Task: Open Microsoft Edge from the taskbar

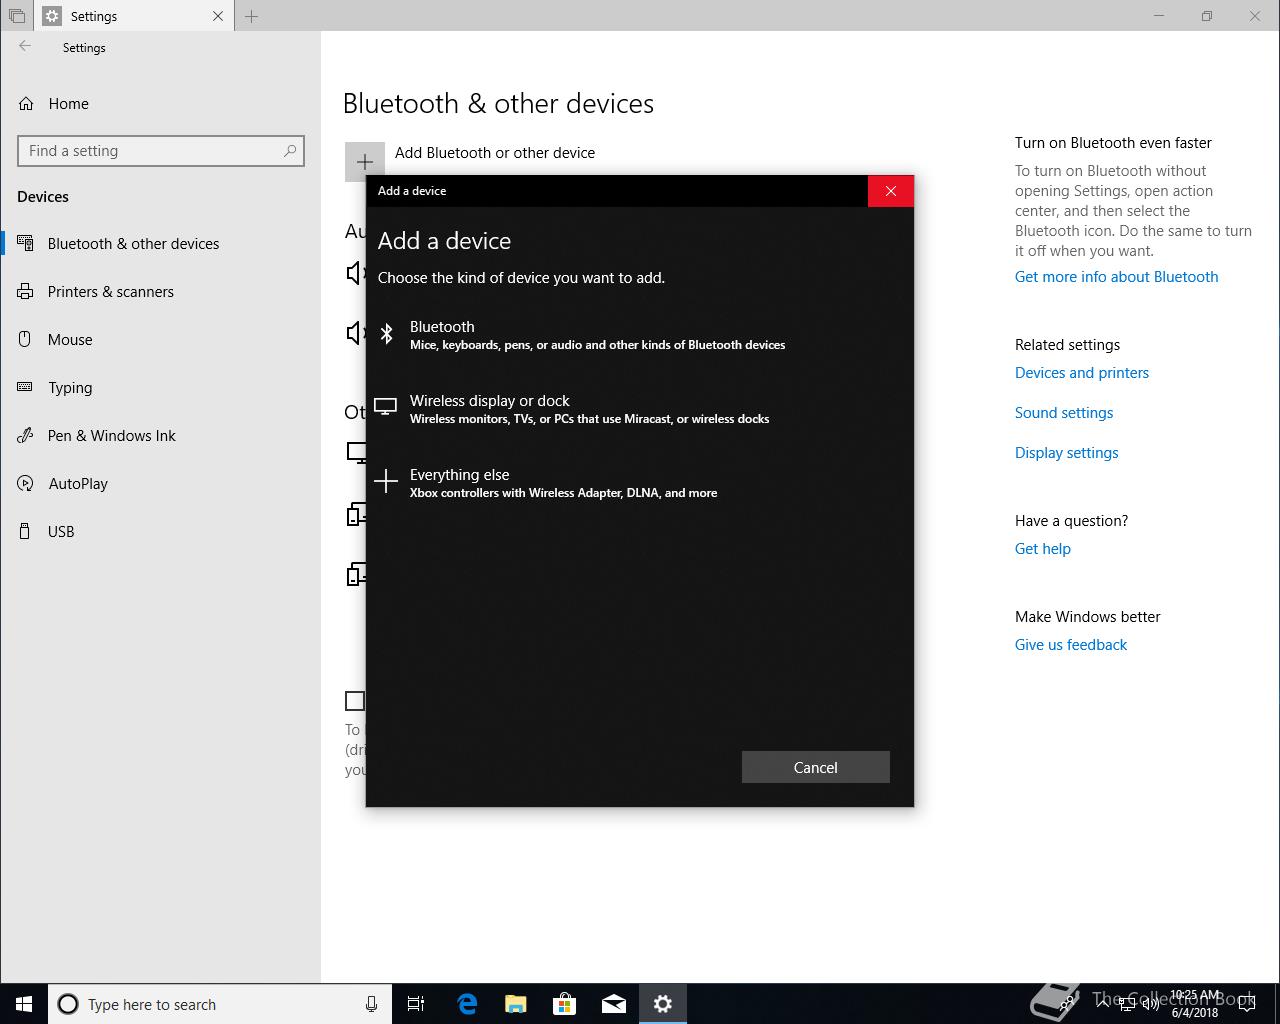Action: tap(467, 1004)
